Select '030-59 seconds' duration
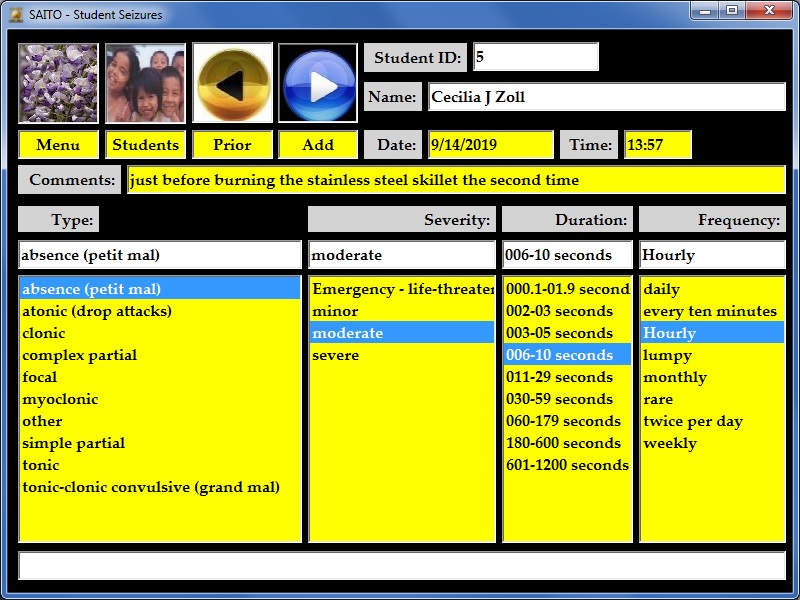Image resolution: width=800 pixels, height=600 pixels. (559, 399)
